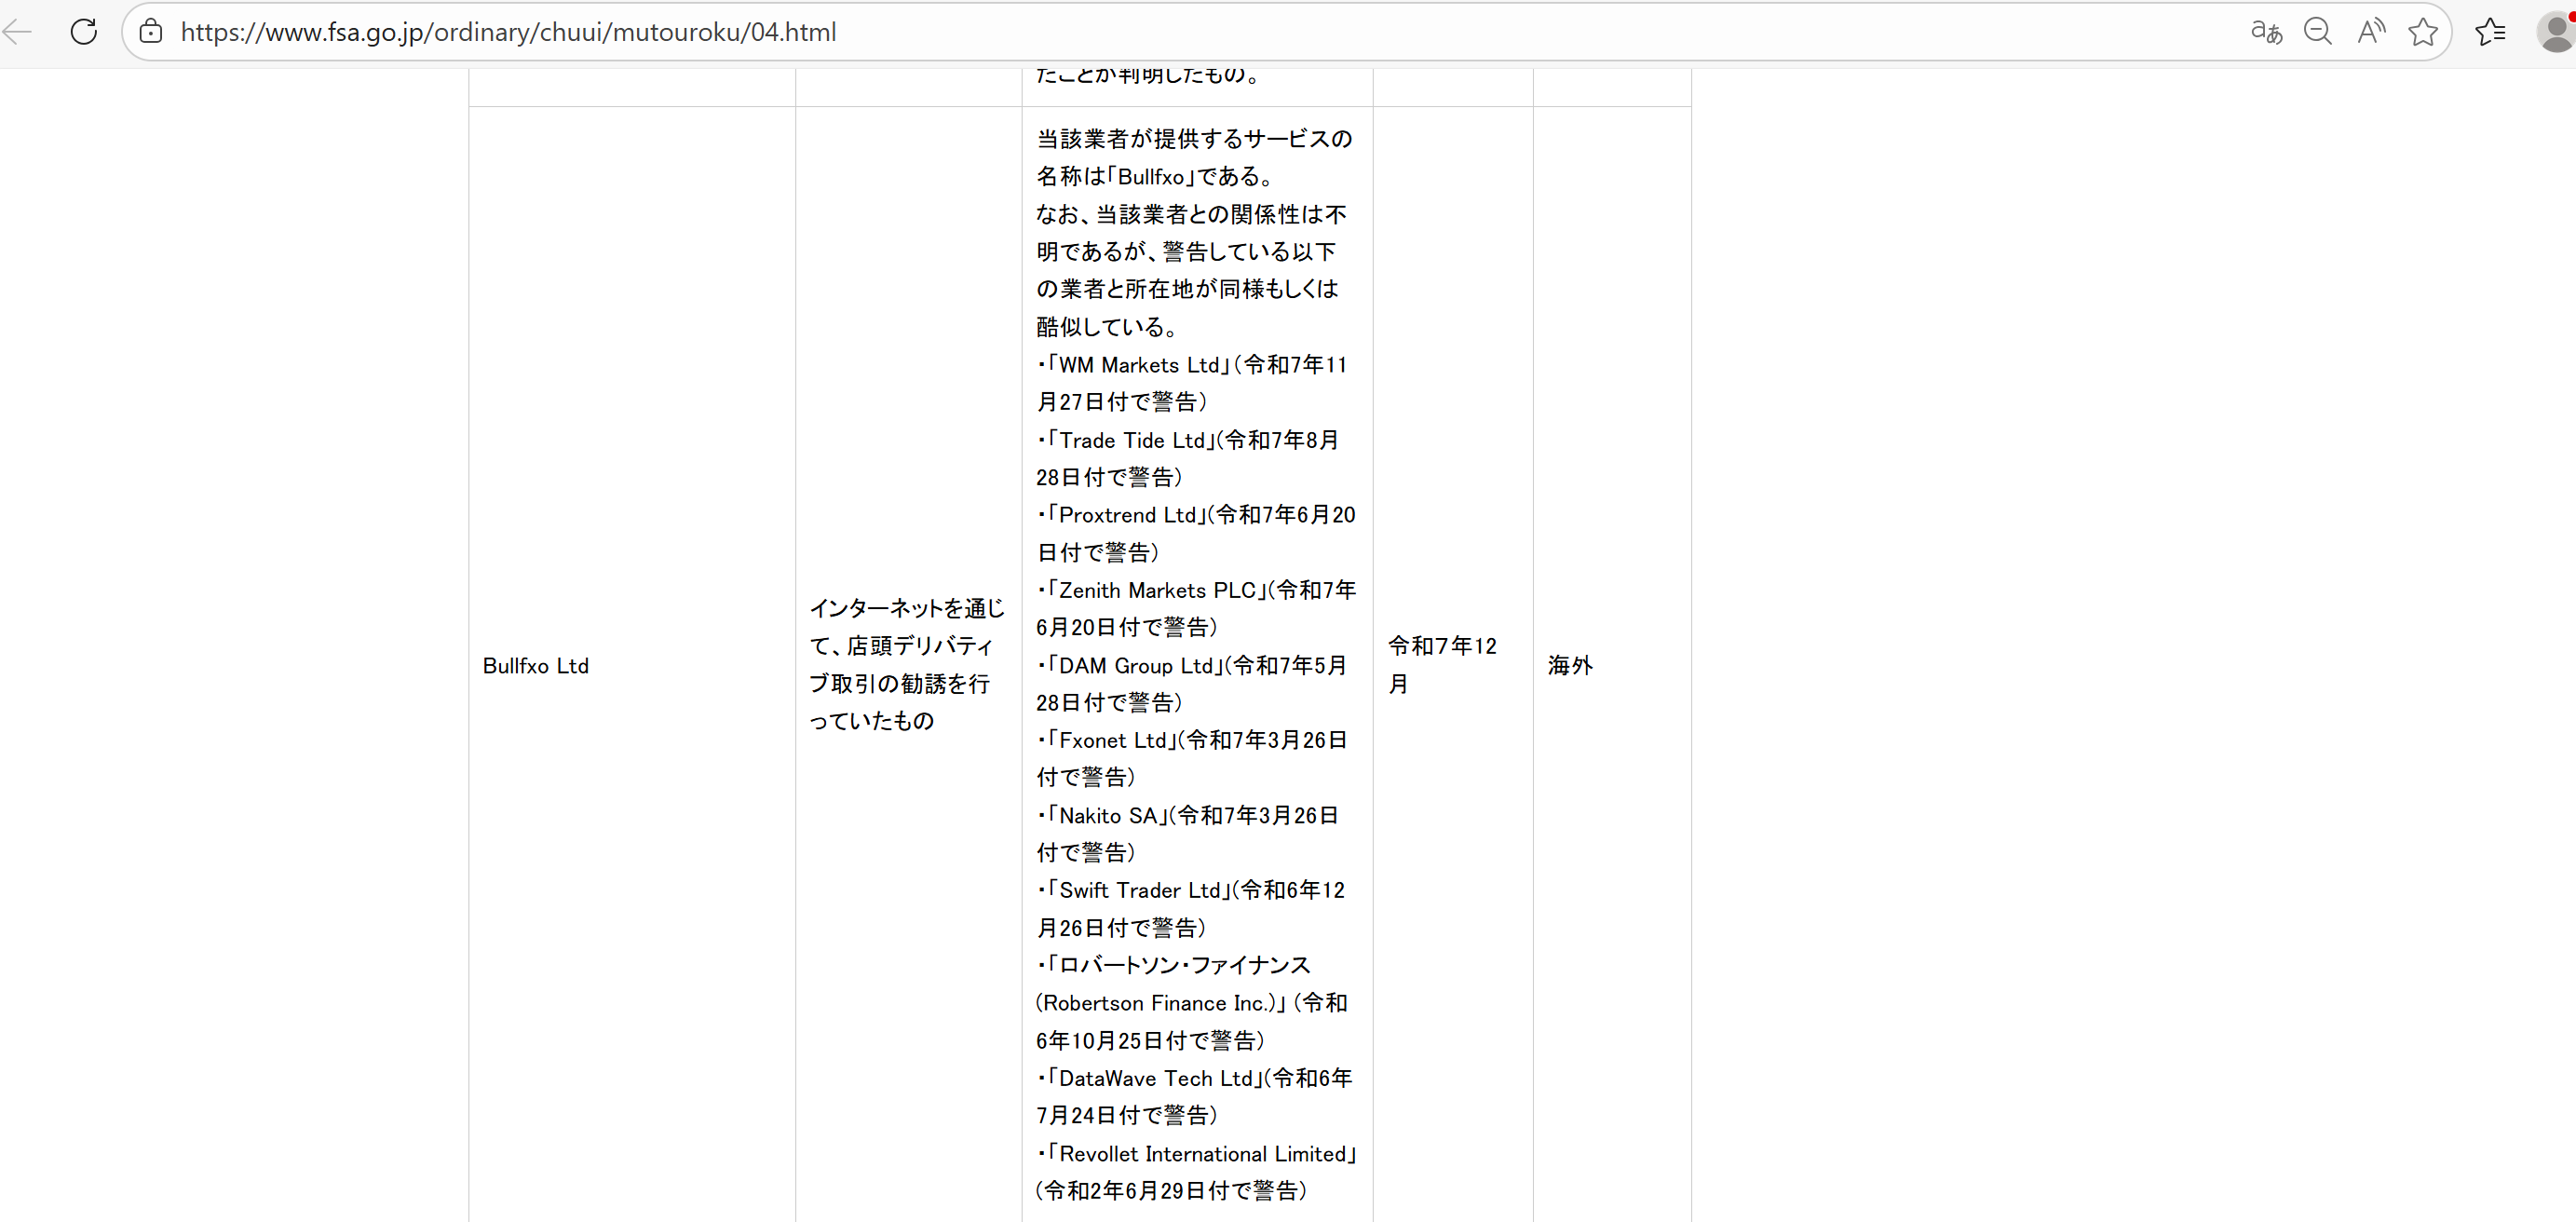Click the Zenith Markets PLC entry text
2576x1222 pixels.
pos(1156,591)
